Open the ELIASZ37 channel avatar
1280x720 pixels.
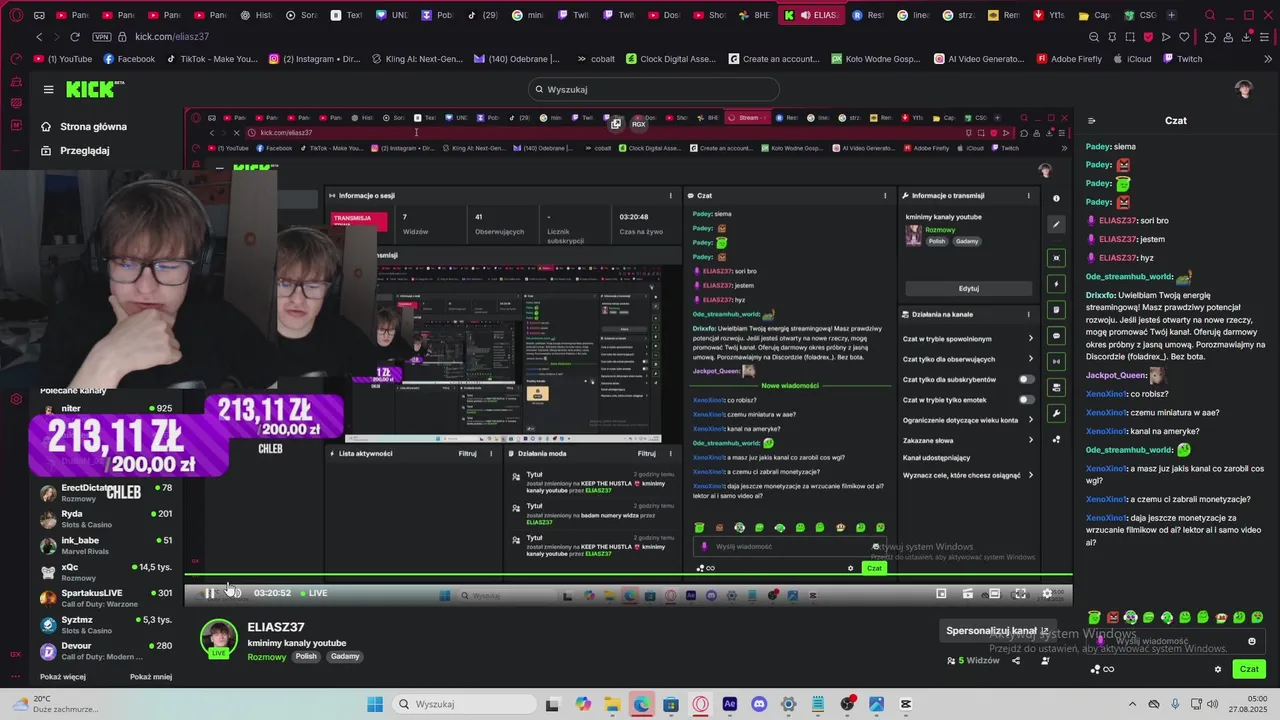(219, 638)
